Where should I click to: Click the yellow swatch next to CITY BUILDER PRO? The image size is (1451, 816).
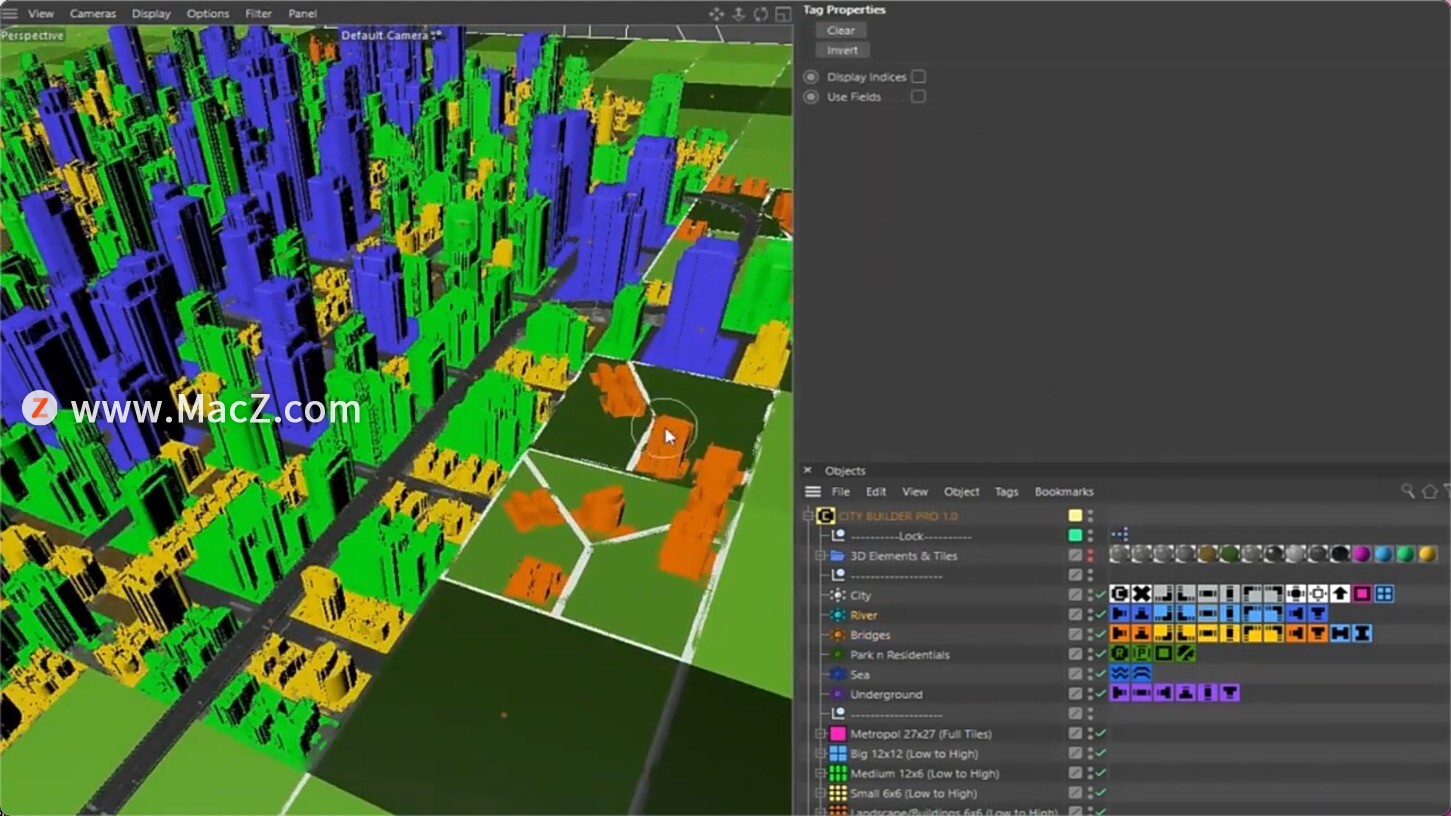(x=1073, y=515)
